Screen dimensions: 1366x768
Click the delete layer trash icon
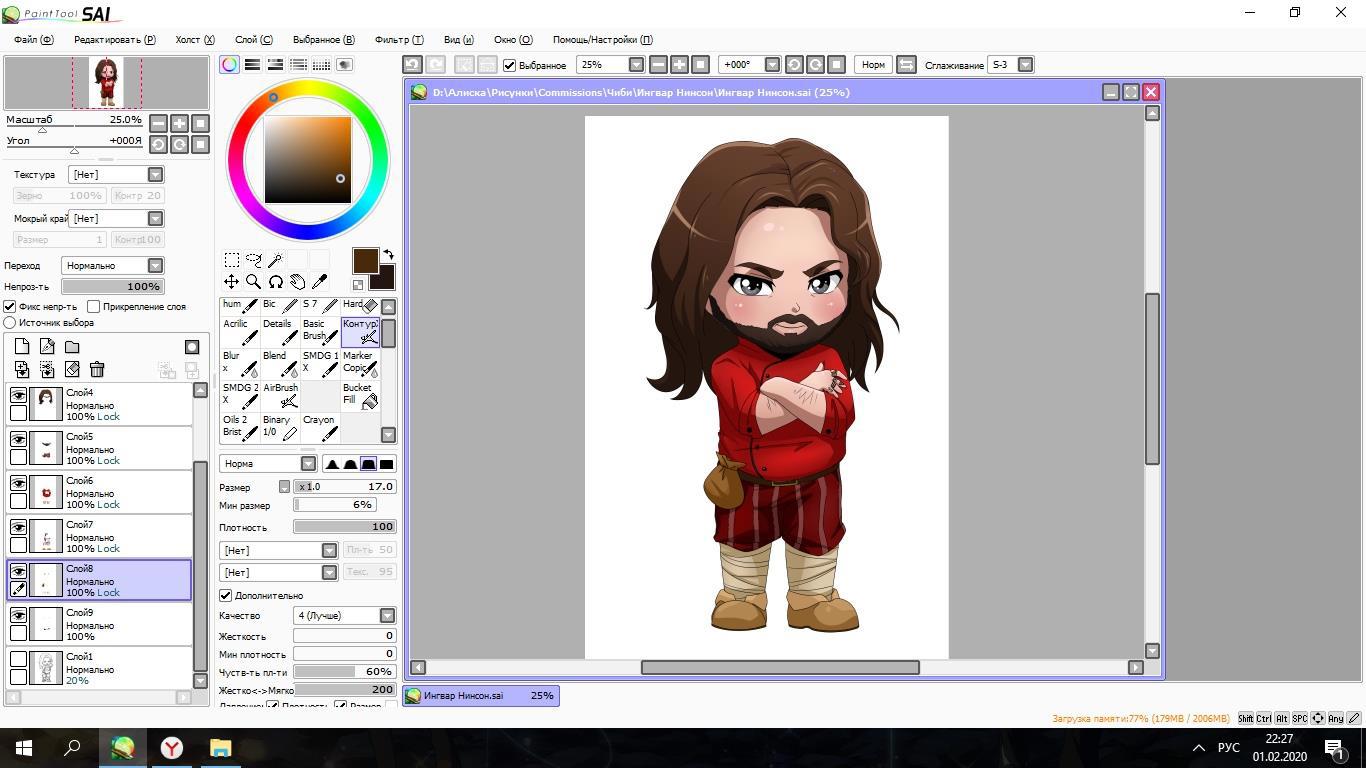[97, 370]
